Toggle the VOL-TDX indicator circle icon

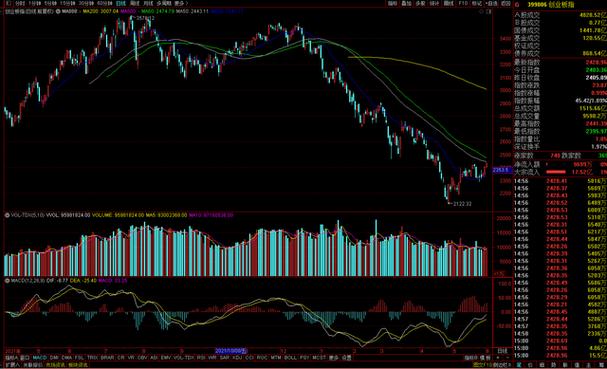pos(7,215)
